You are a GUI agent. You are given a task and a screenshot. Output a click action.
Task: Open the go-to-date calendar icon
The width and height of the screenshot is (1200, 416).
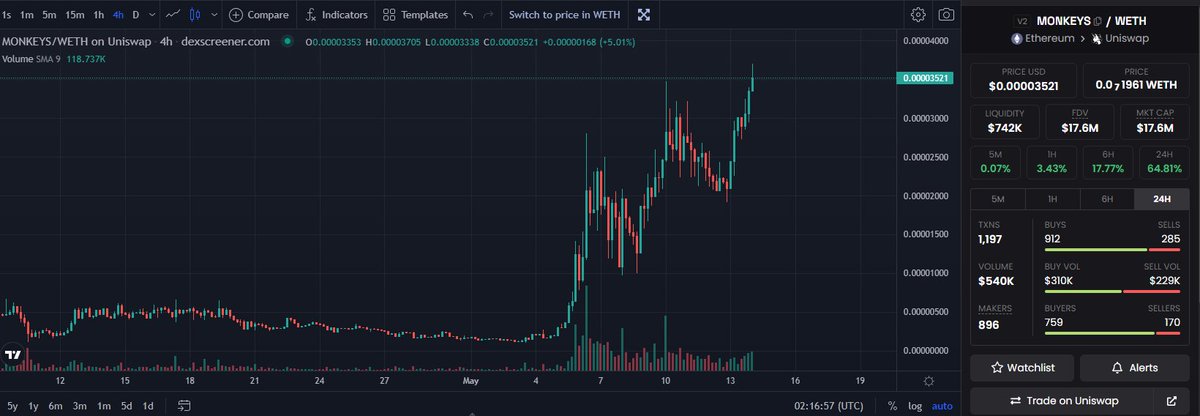(184, 406)
